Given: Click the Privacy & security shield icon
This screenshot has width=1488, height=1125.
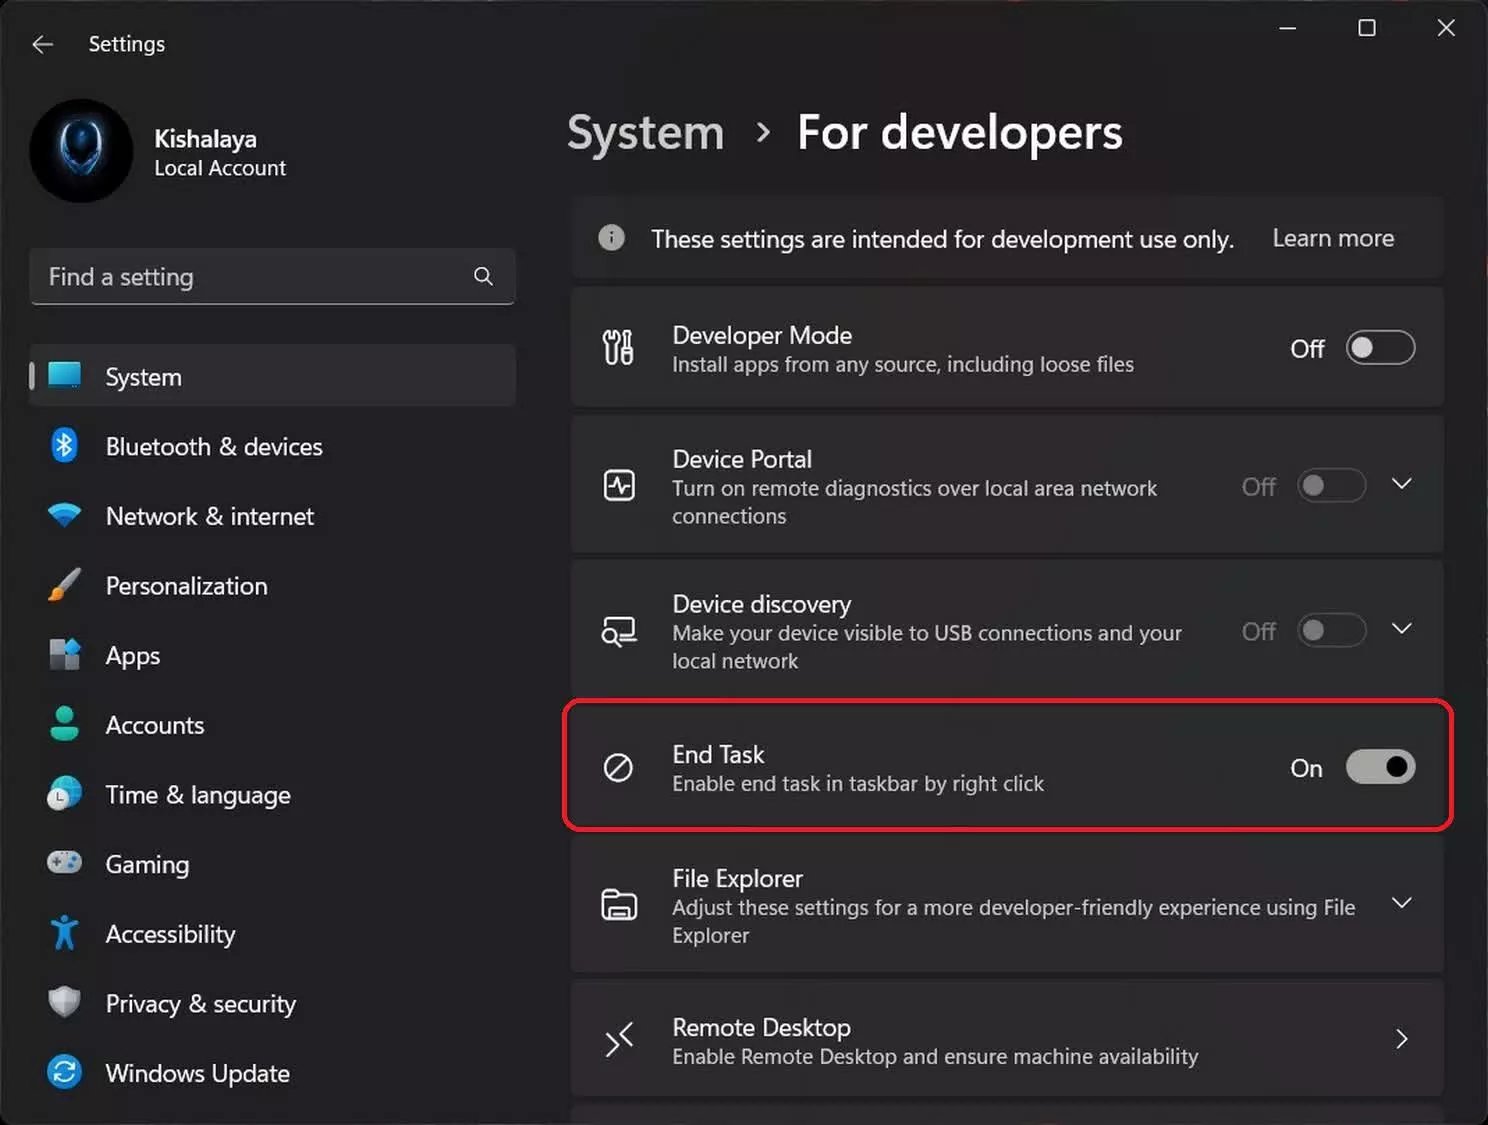Looking at the screenshot, I should coord(64,1002).
